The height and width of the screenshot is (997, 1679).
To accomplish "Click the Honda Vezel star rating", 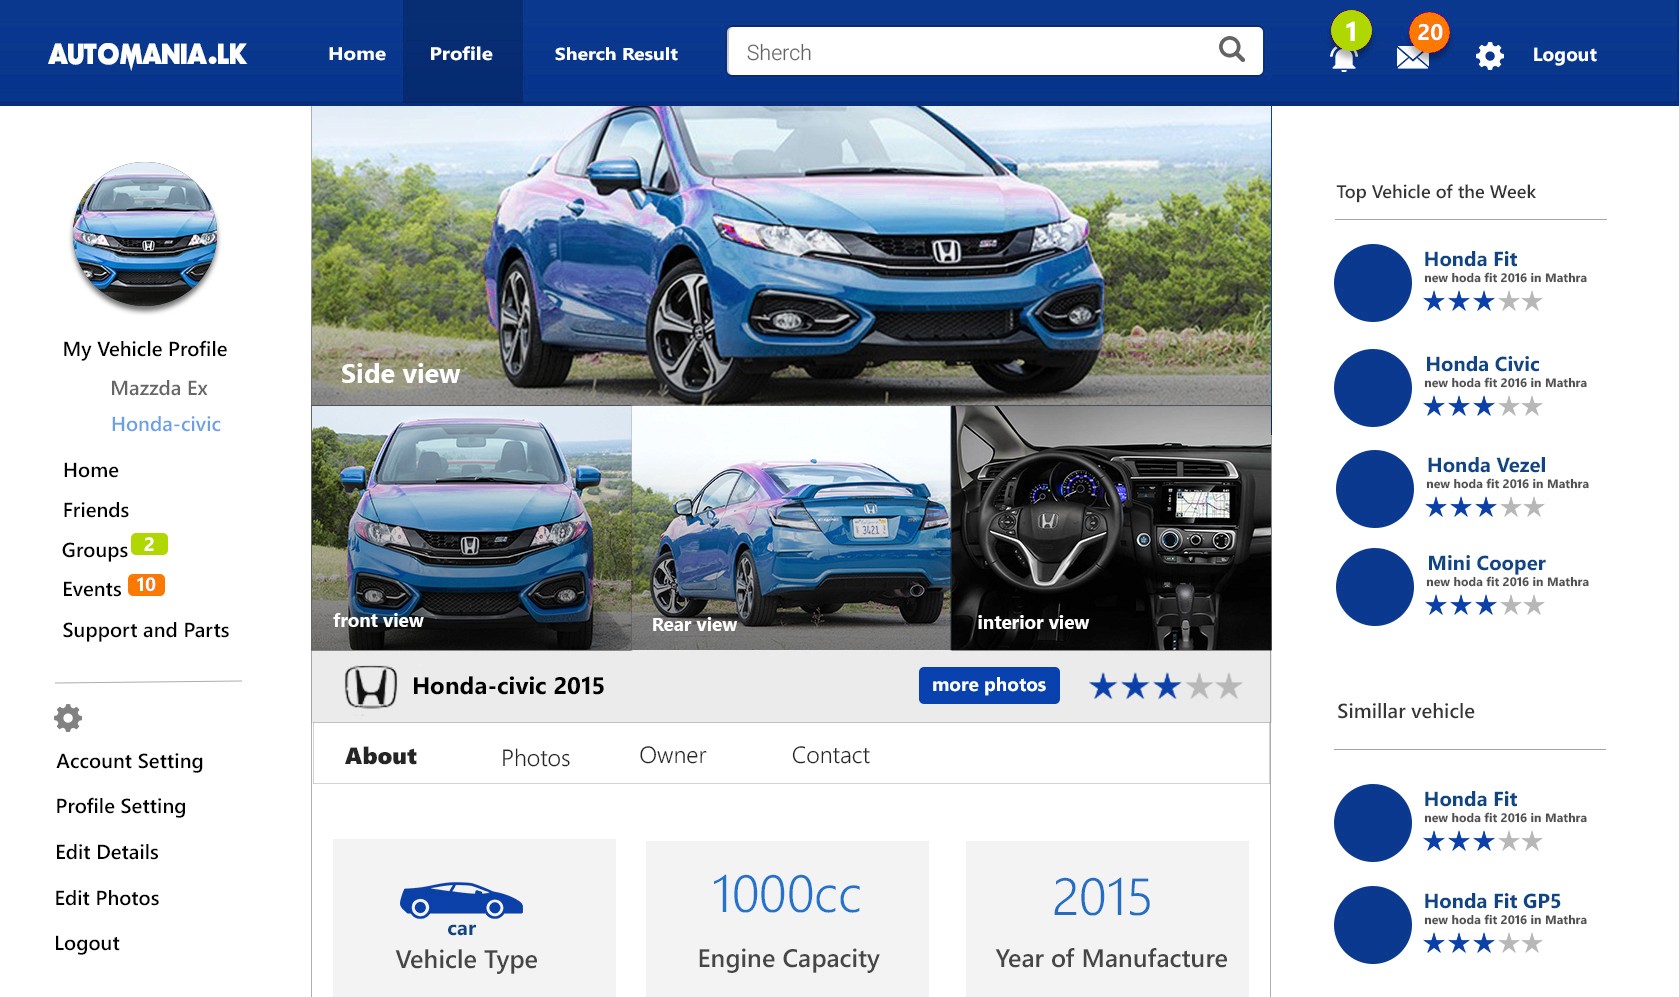I will coord(1485,508).
